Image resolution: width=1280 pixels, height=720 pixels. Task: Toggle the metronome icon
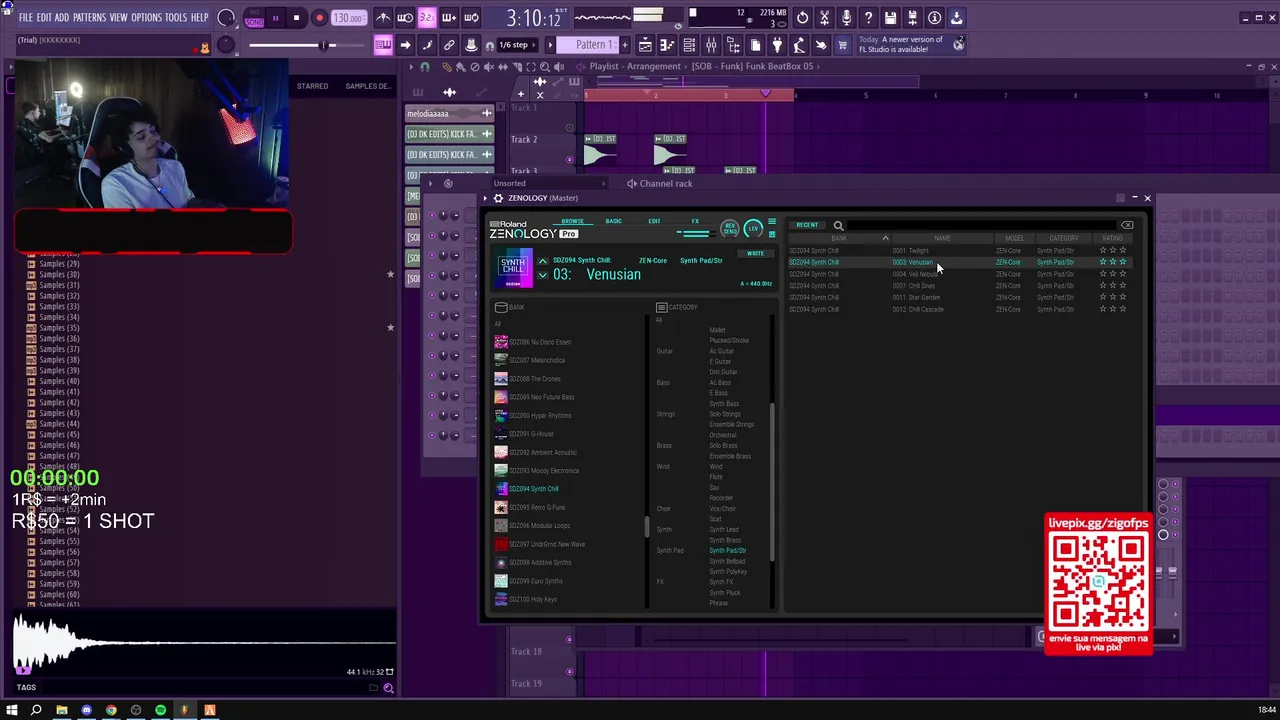point(383,18)
